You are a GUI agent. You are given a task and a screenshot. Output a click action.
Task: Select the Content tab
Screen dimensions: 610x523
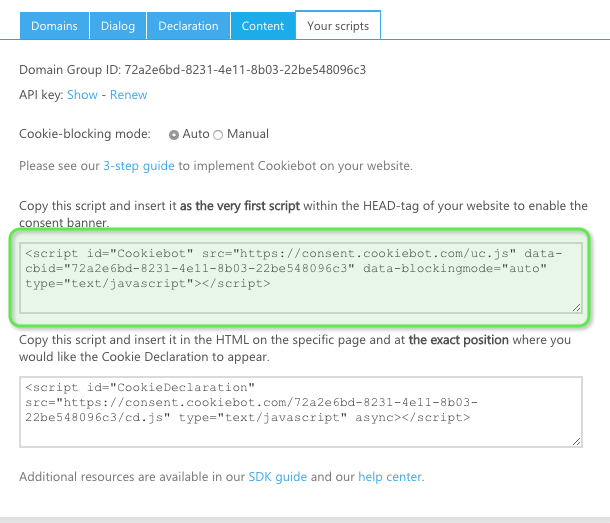click(263, 26)
